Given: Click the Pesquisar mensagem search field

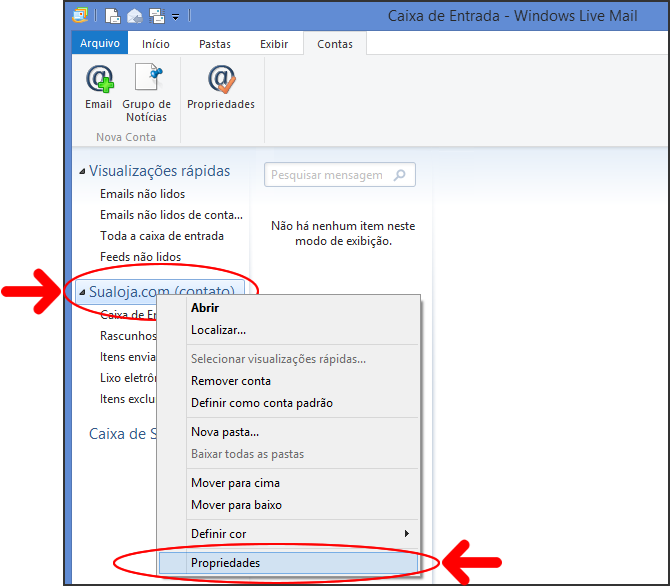Looking at the screenshot, I should point(340,175).
